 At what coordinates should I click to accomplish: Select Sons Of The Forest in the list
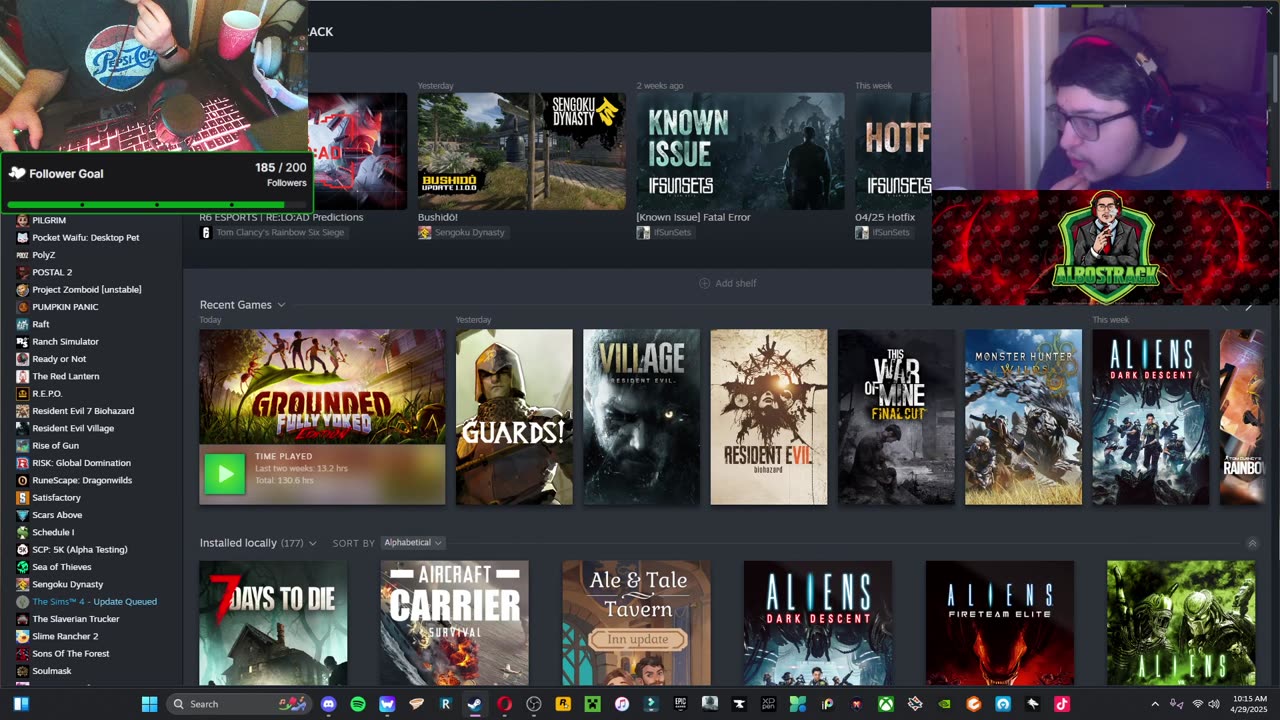71,653
